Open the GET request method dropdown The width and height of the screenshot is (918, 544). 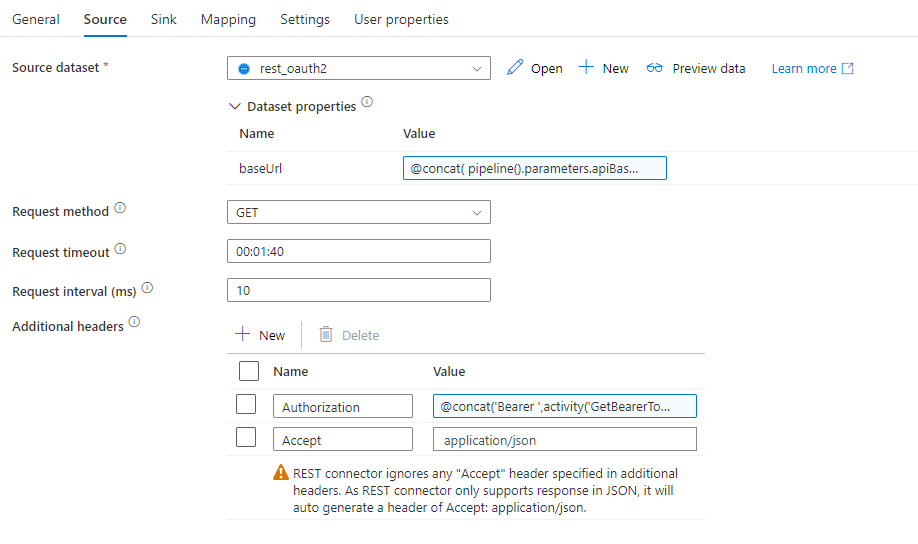pyautogui.click(x=359, y=212)
